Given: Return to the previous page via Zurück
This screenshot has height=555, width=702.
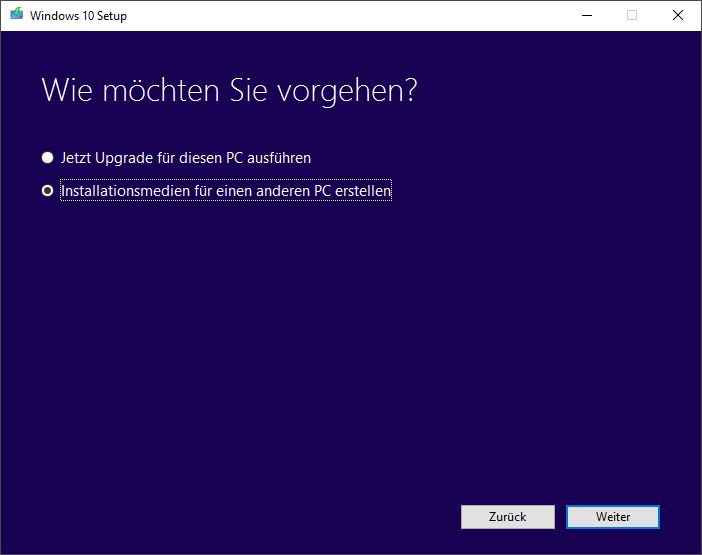Looking at the screenshot, I should pos(508,517).
